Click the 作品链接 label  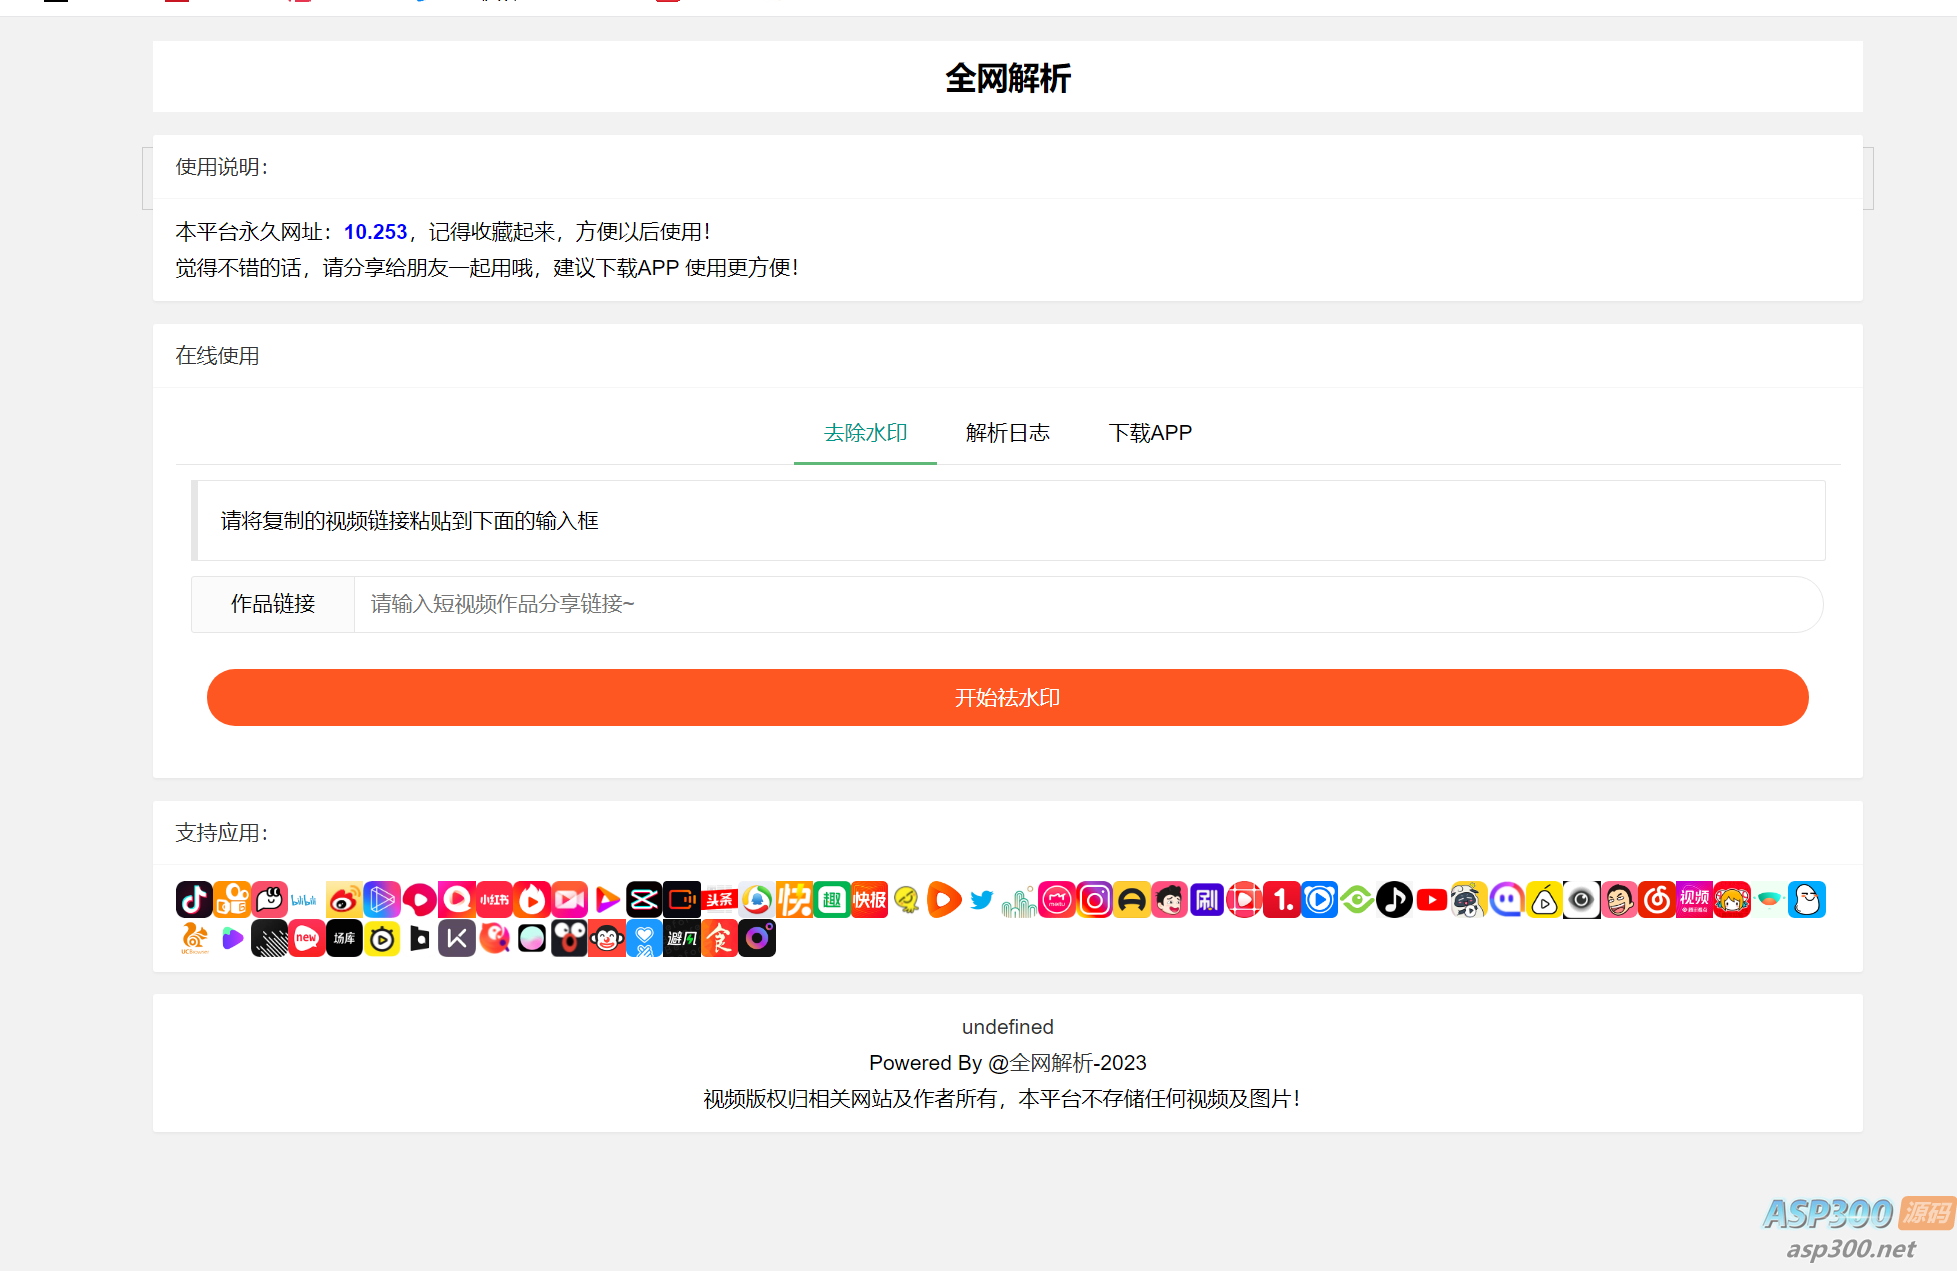(x=273, y=604)
